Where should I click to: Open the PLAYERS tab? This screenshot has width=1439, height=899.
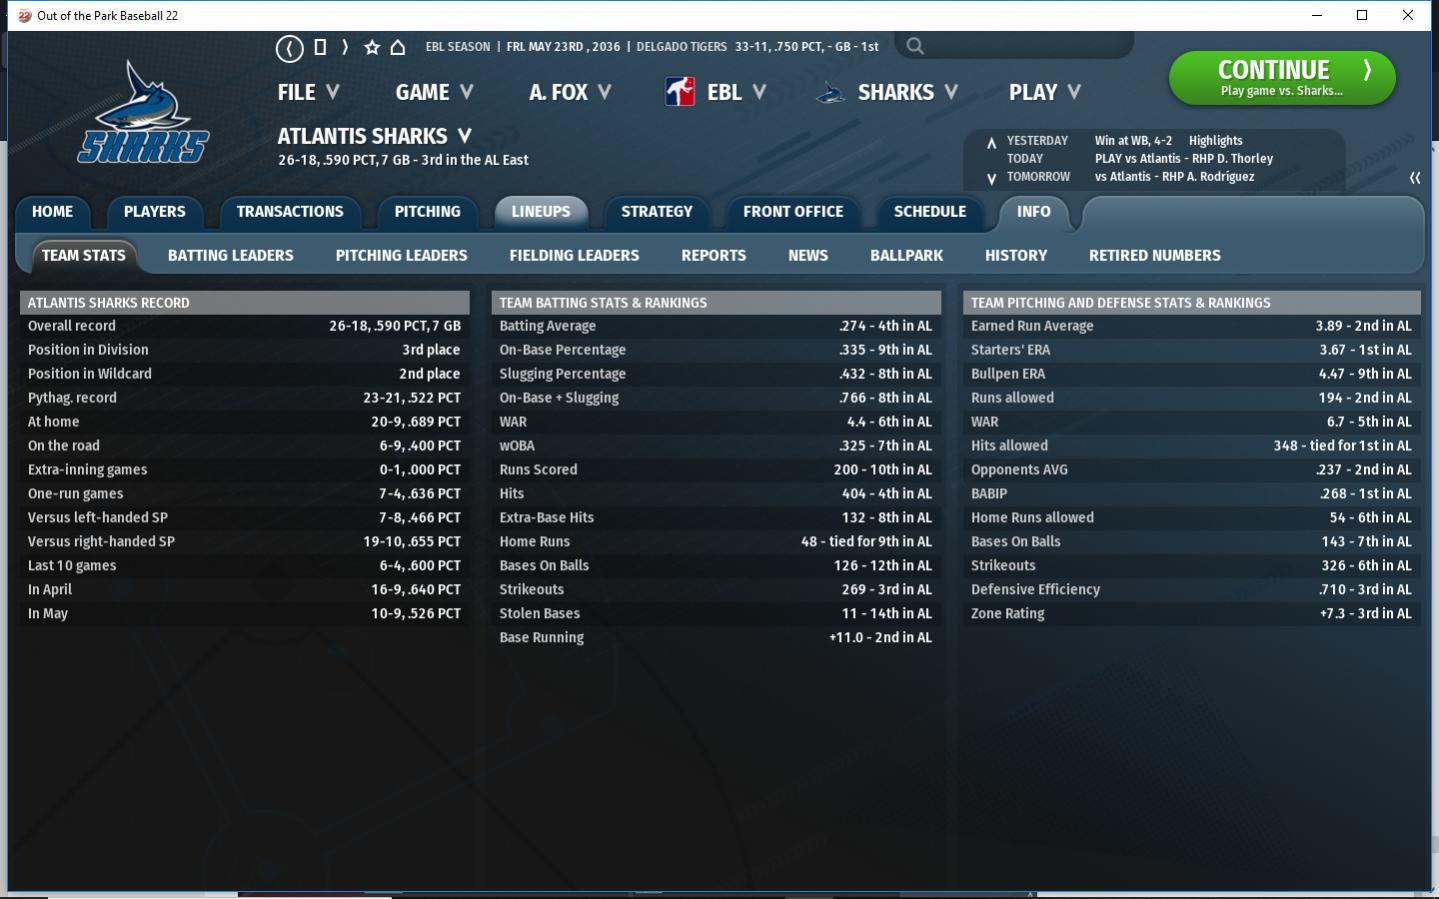click(154, 212)
